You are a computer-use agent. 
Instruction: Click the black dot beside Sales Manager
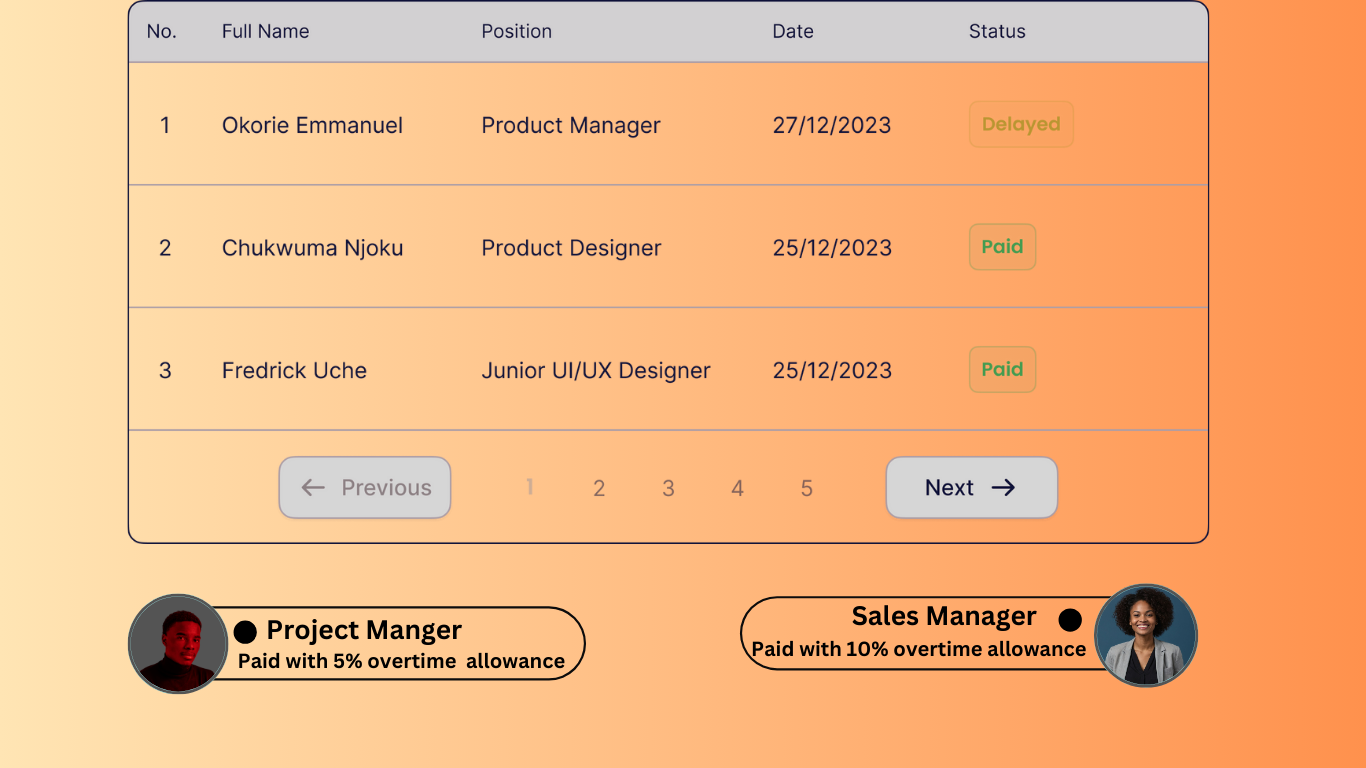tap(1070, 620)
